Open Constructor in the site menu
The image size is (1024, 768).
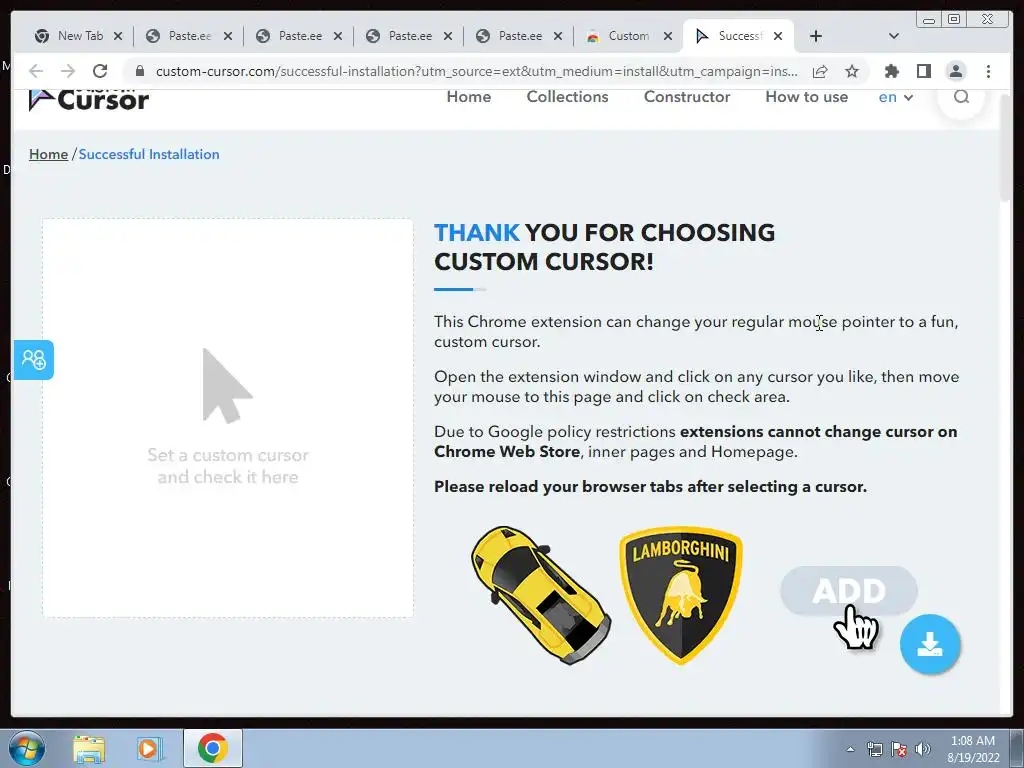coord(686,97)
